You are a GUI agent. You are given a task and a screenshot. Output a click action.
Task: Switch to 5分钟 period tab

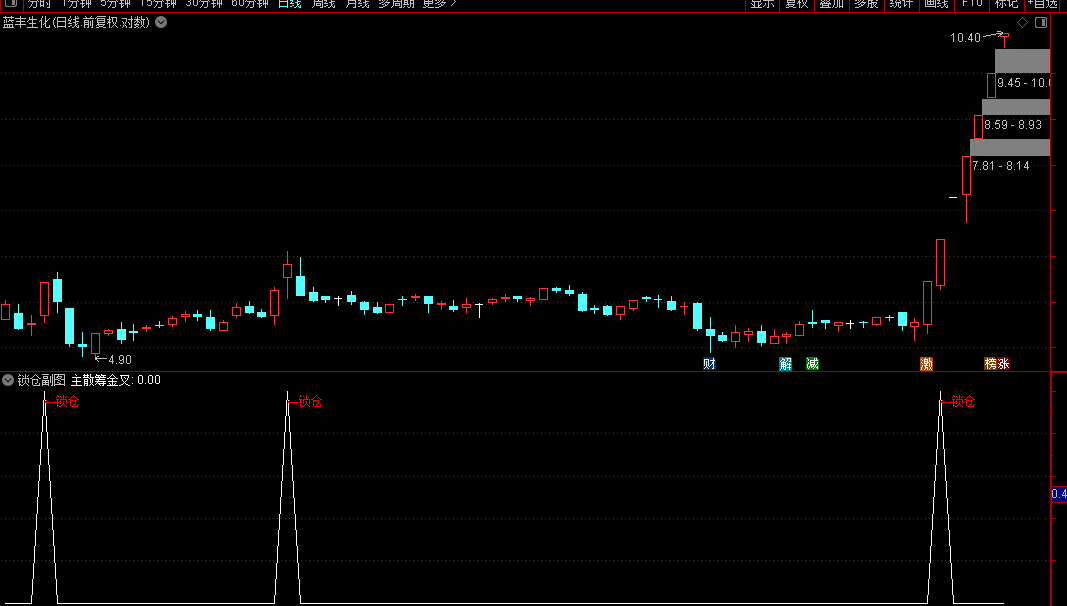[116, 3]
